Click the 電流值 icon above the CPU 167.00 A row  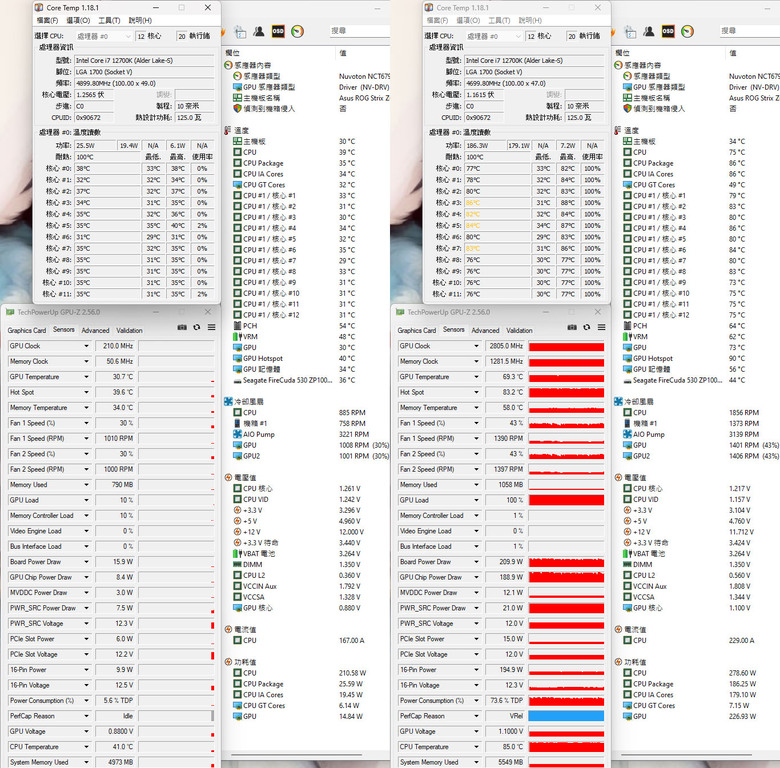228,629
